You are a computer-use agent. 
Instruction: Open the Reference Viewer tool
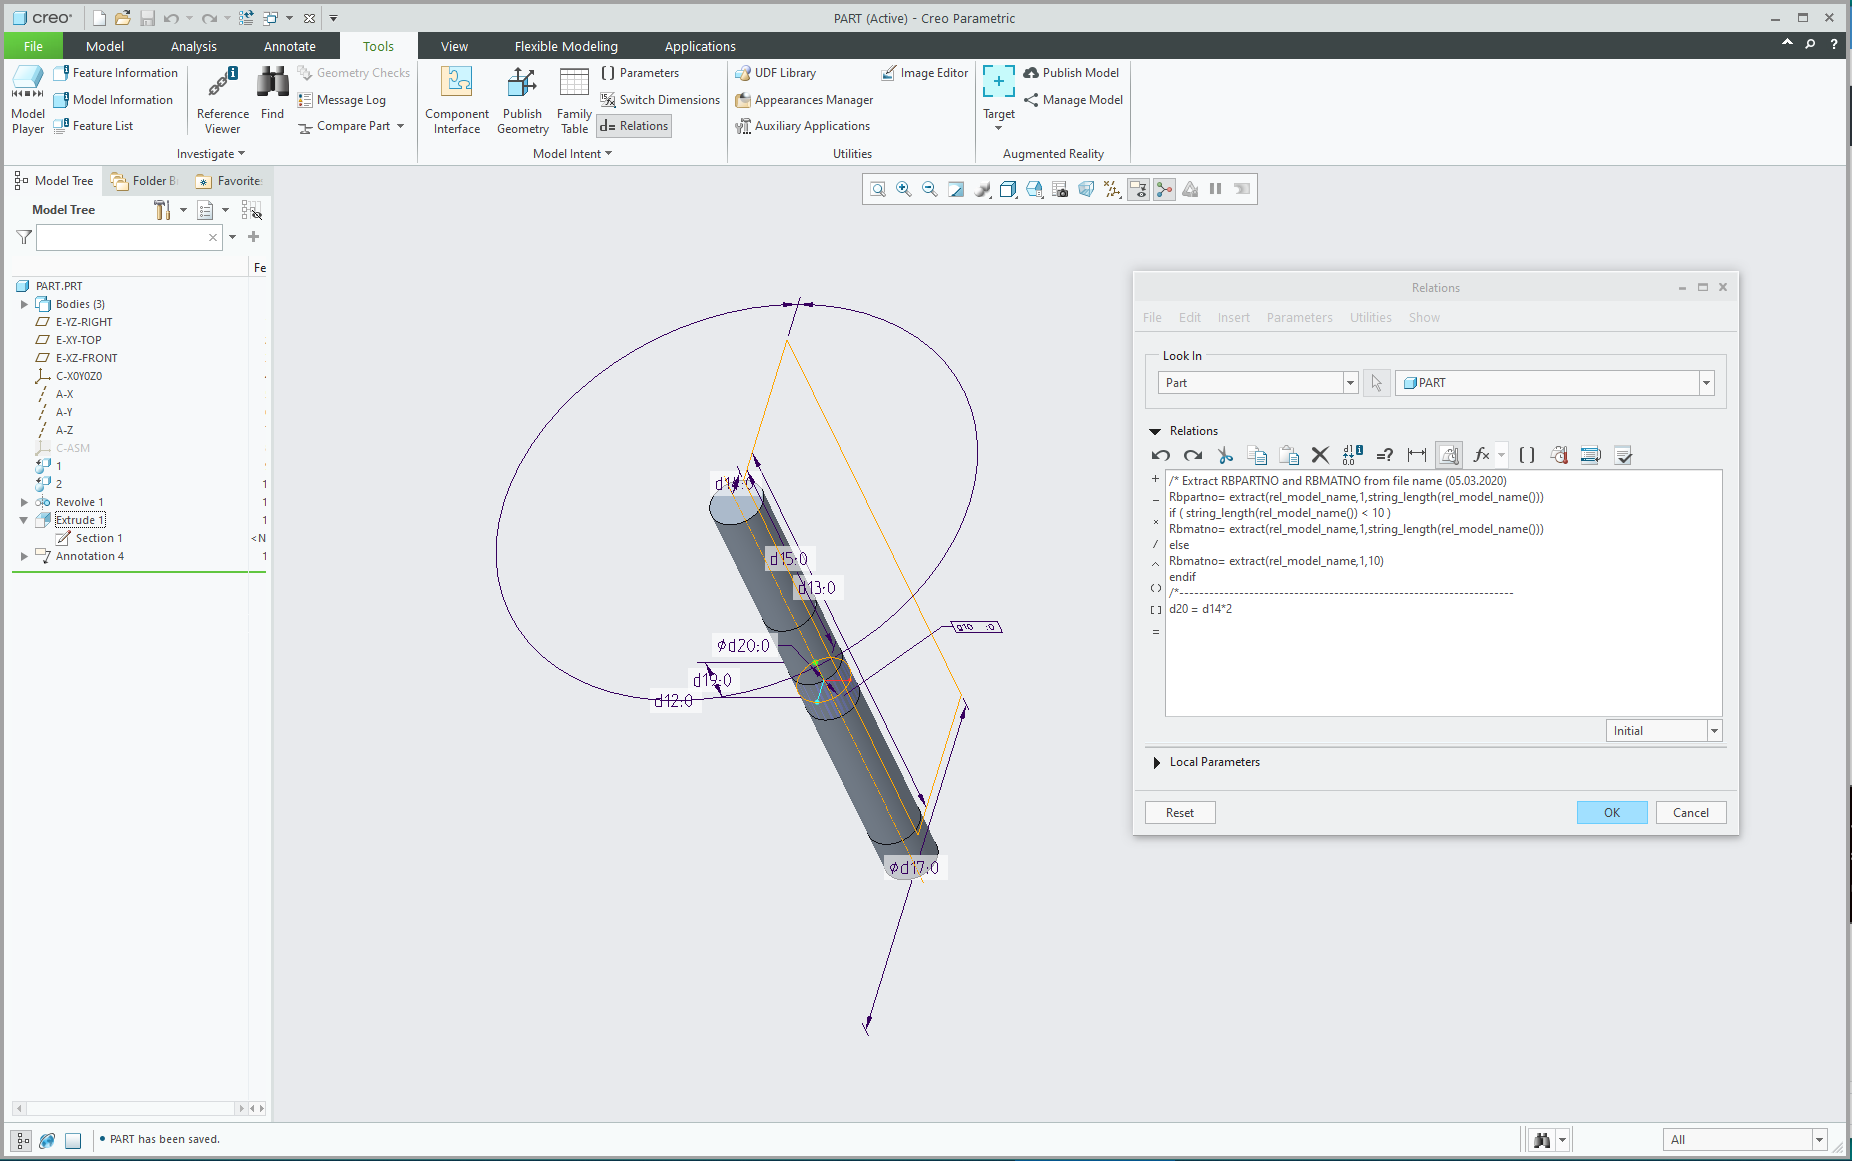pos(222,100)
